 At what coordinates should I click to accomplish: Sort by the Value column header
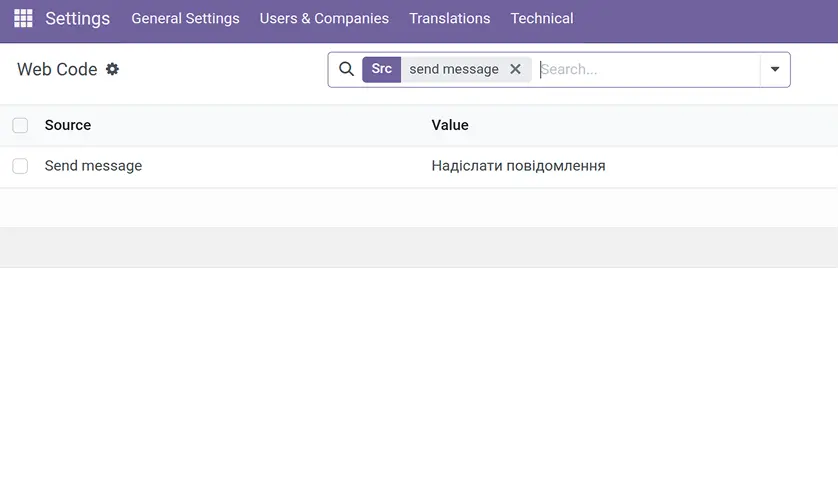(450, 125)
